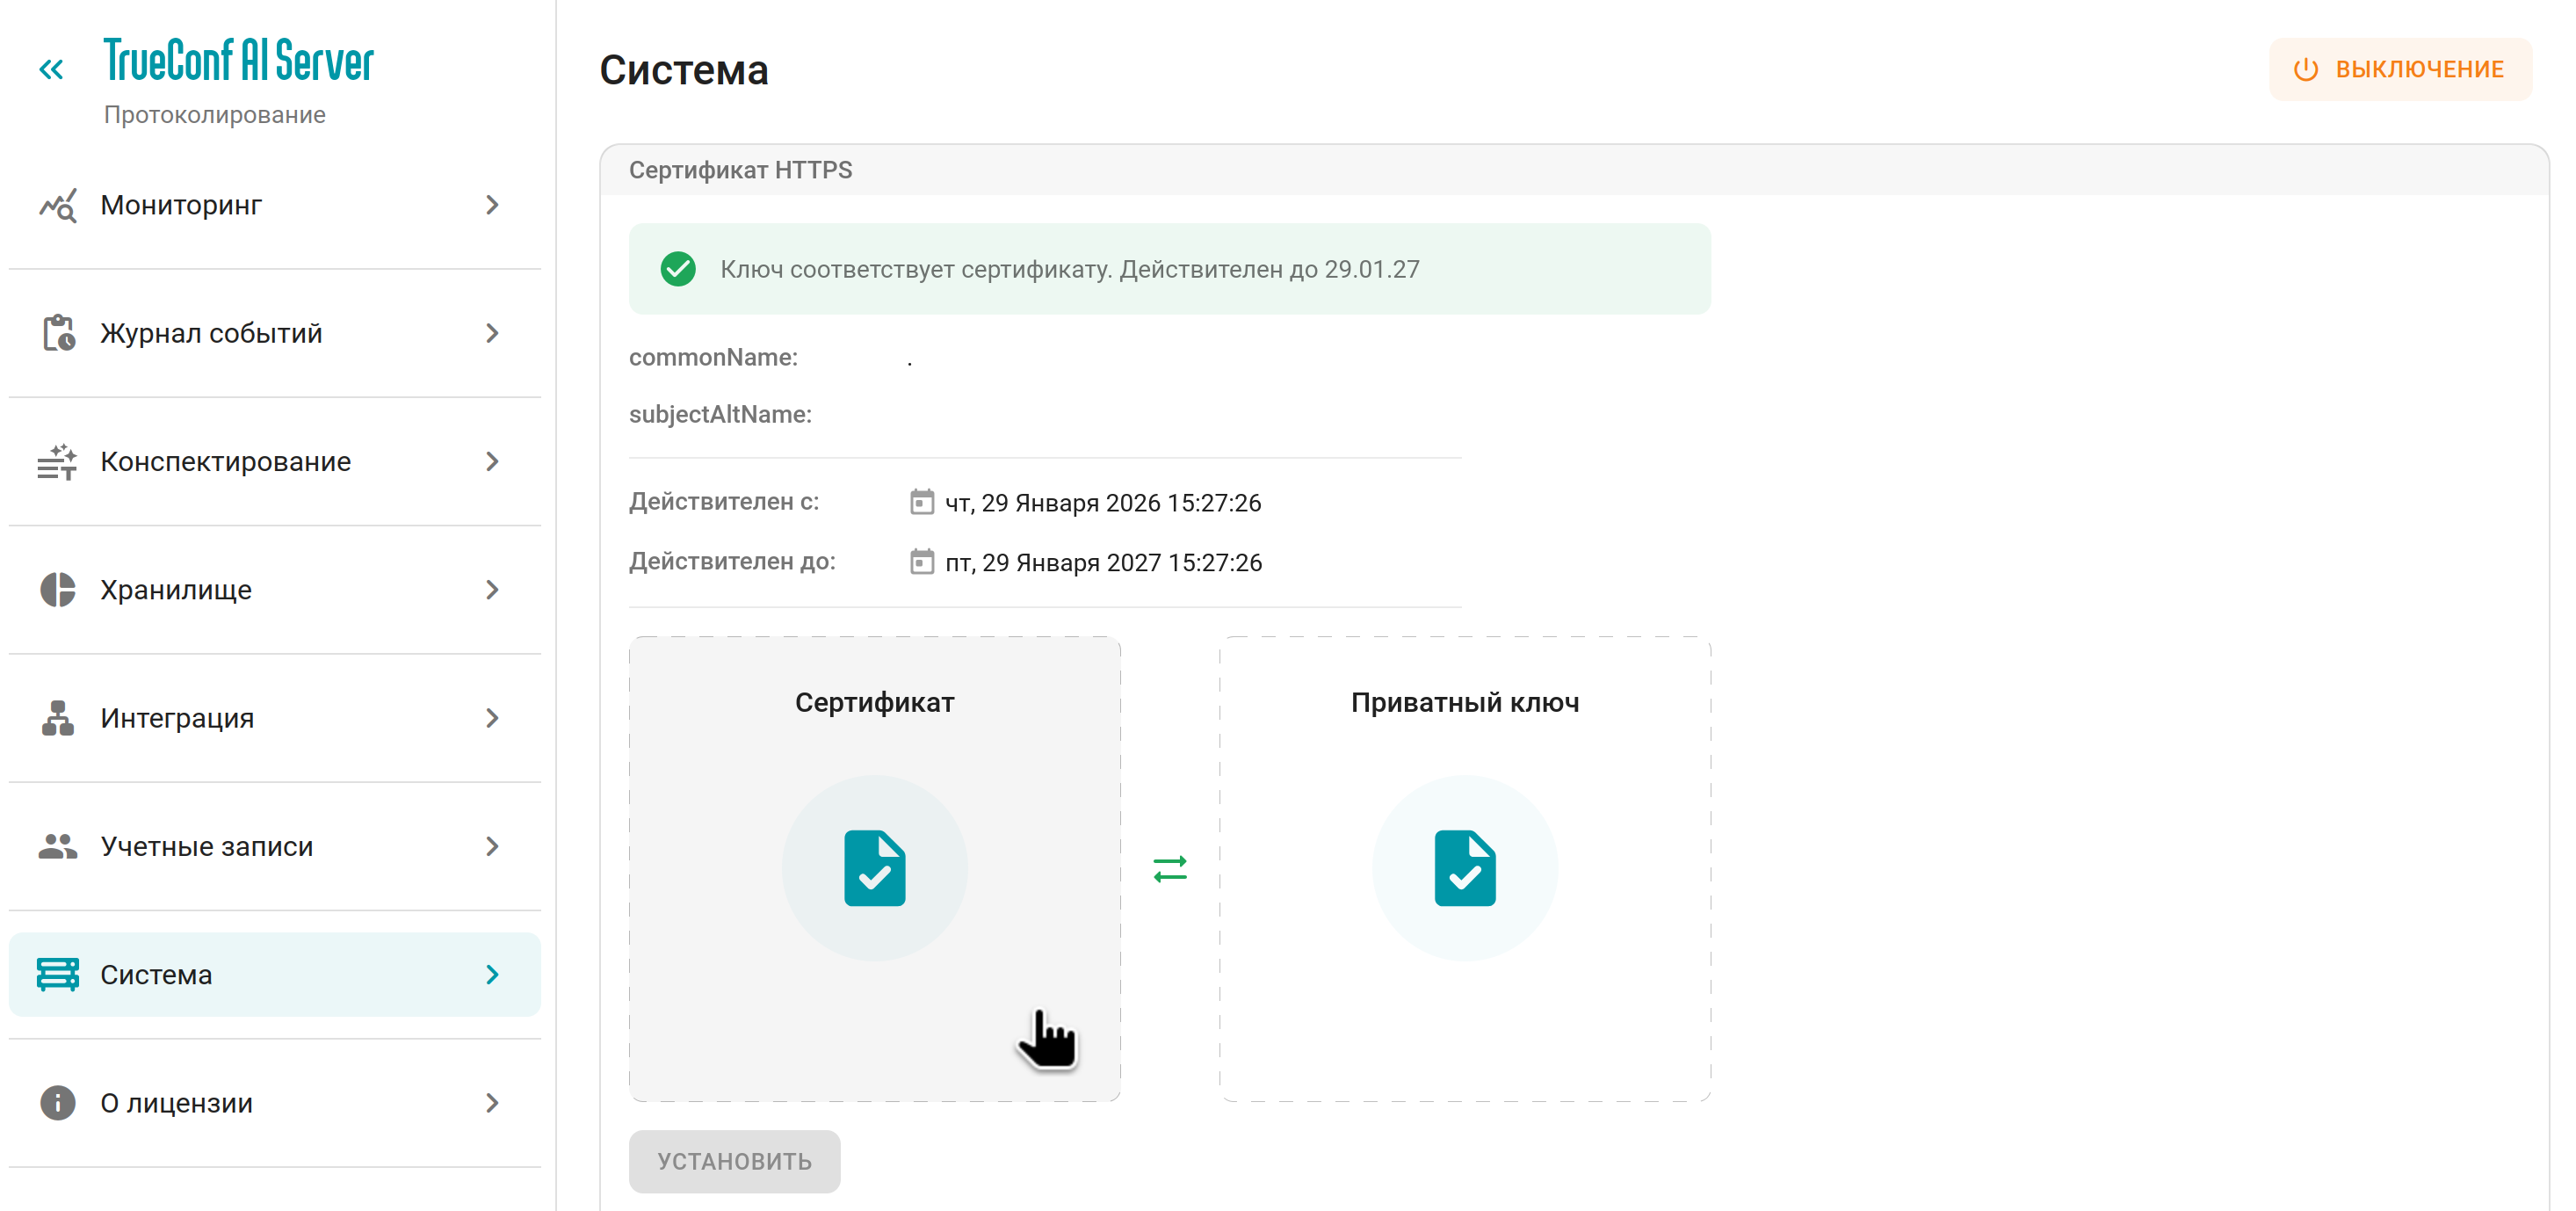
Task: Click the green swap arrows icon
Action: pyautogui.click(x=1169, y=869)
